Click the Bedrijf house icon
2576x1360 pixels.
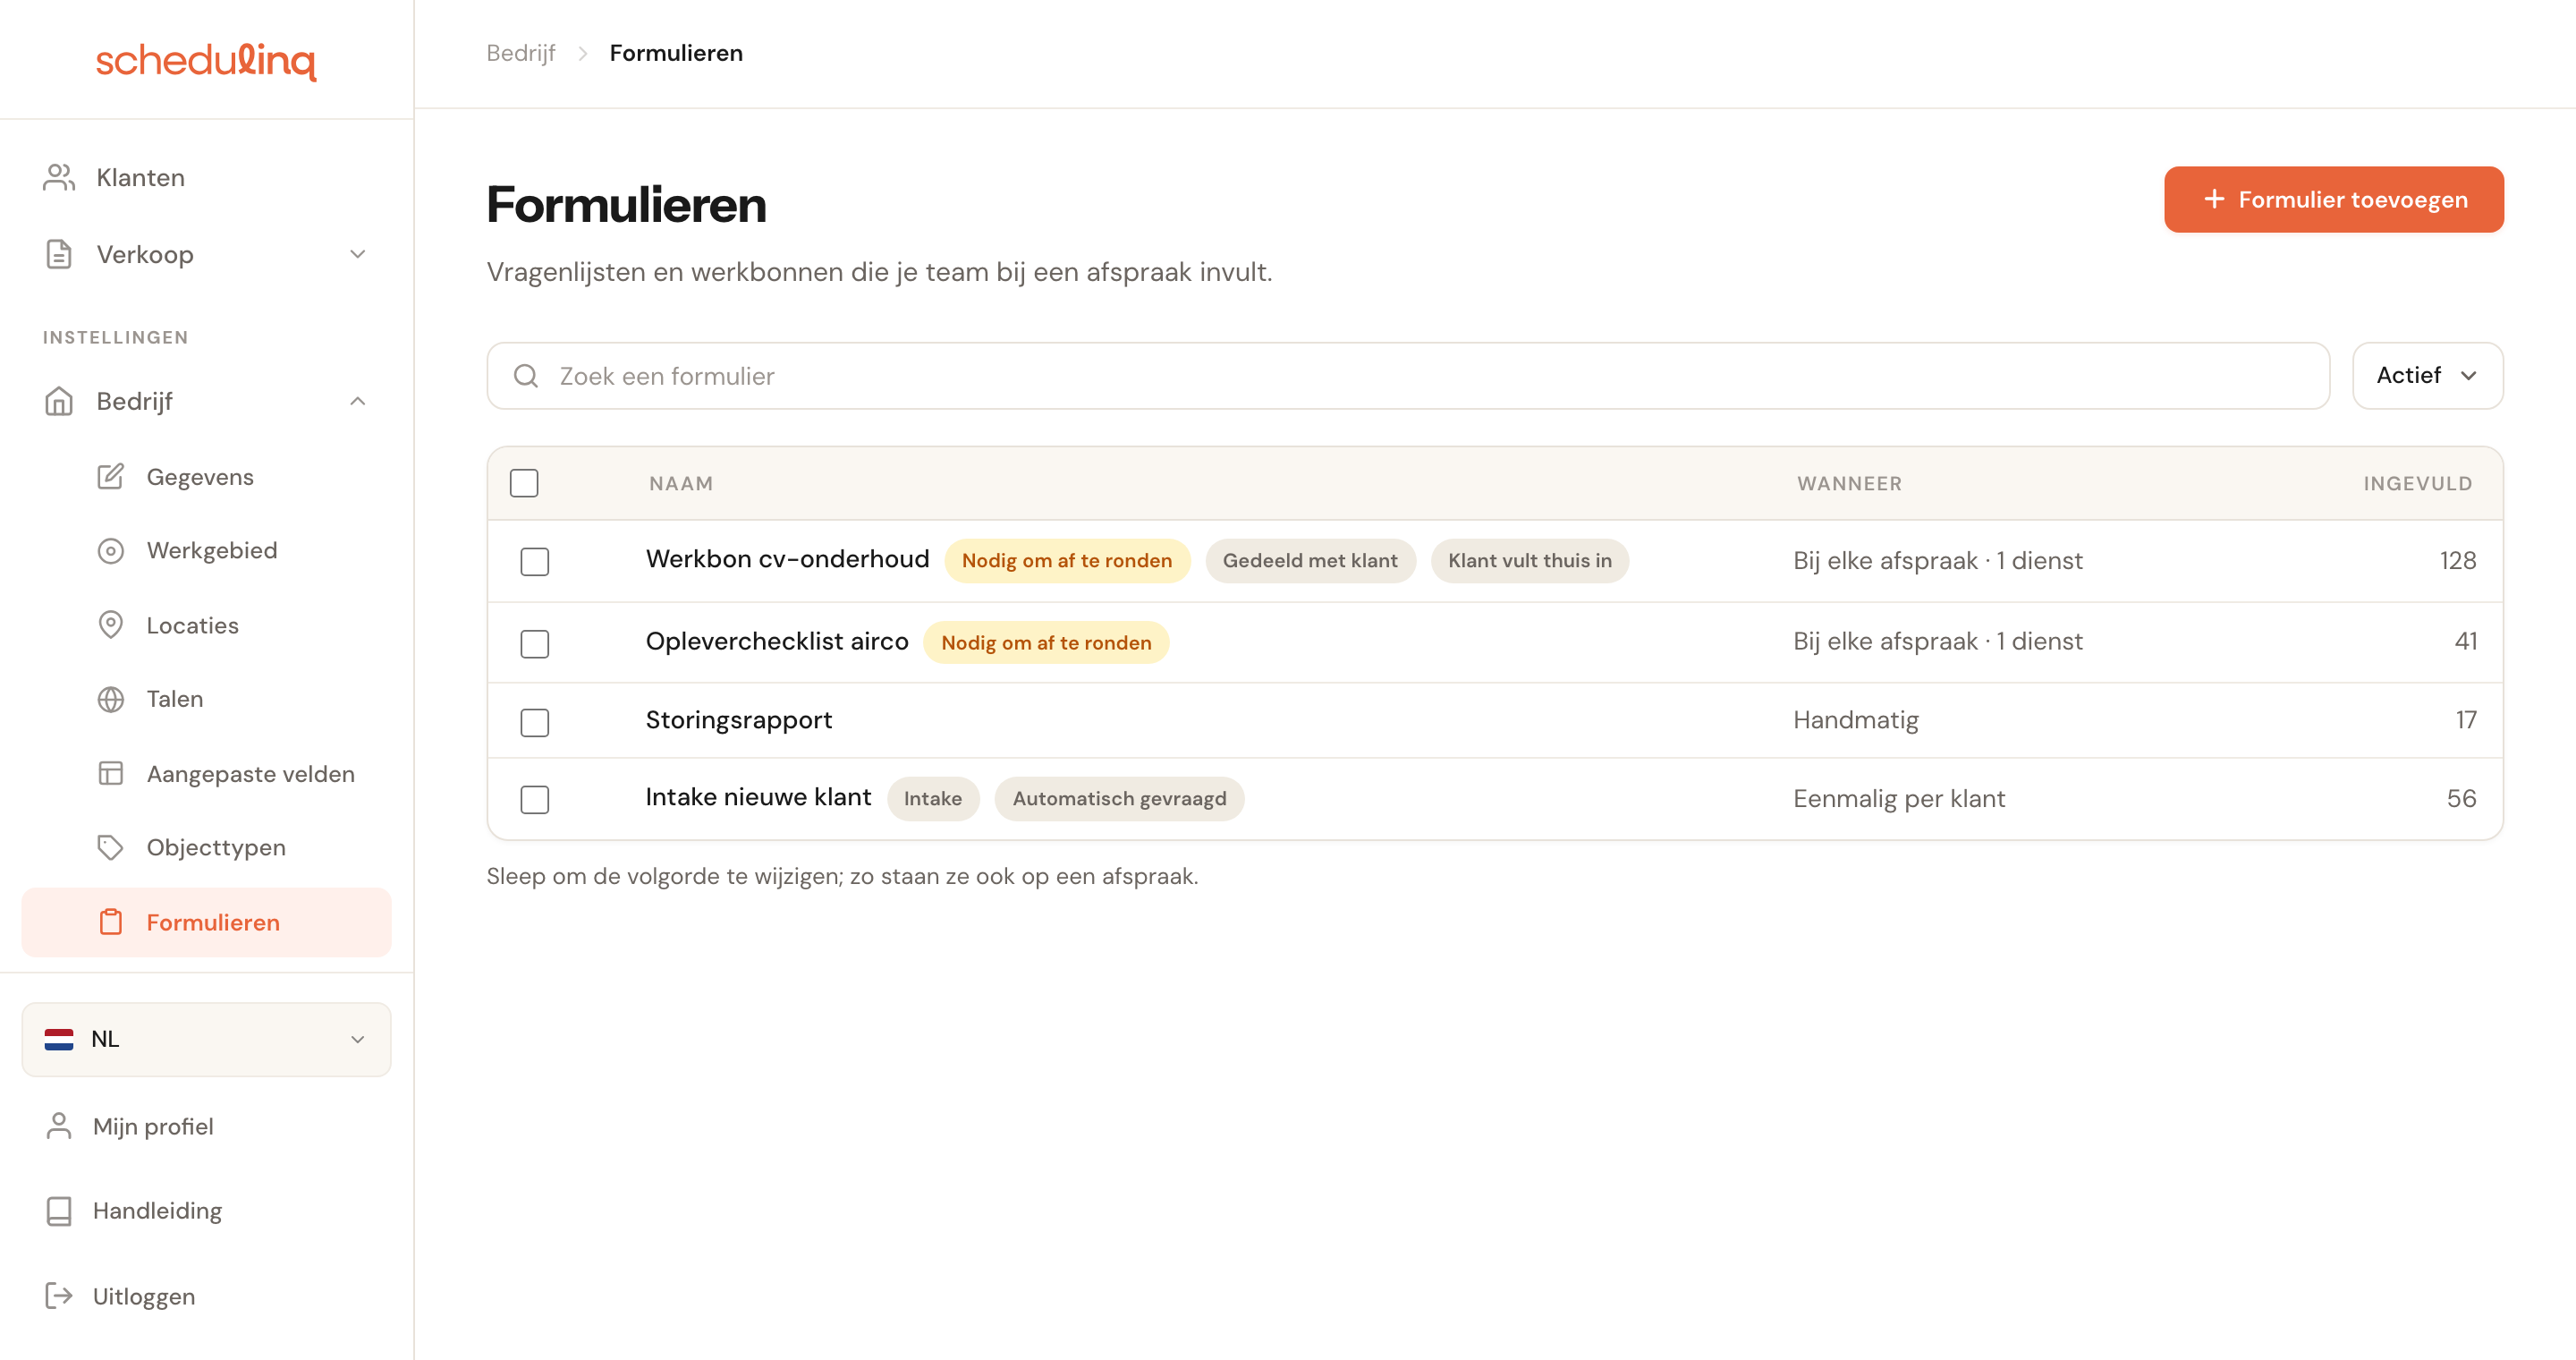pos(59,401)
